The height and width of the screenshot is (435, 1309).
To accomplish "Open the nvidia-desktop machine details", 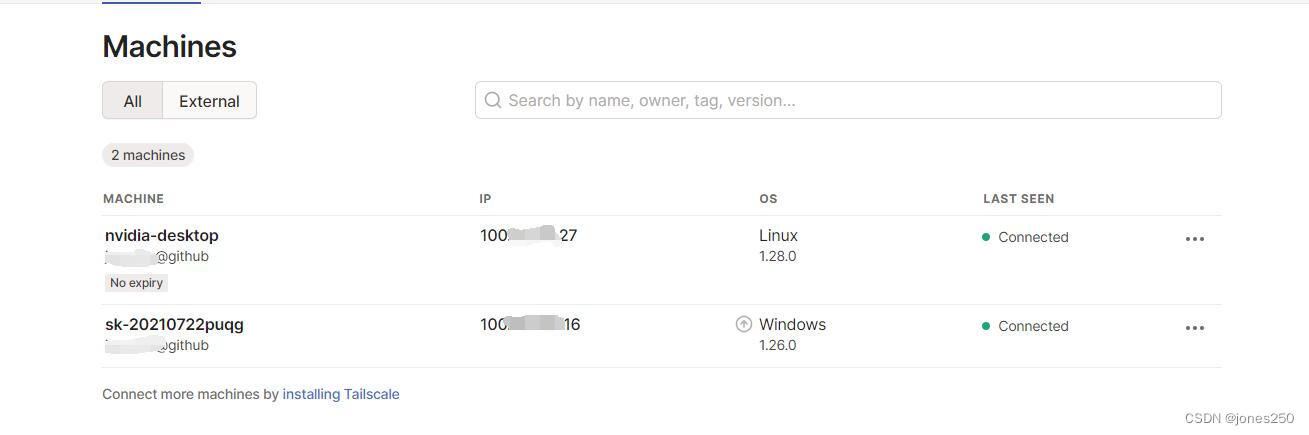I will click(162, 236).
